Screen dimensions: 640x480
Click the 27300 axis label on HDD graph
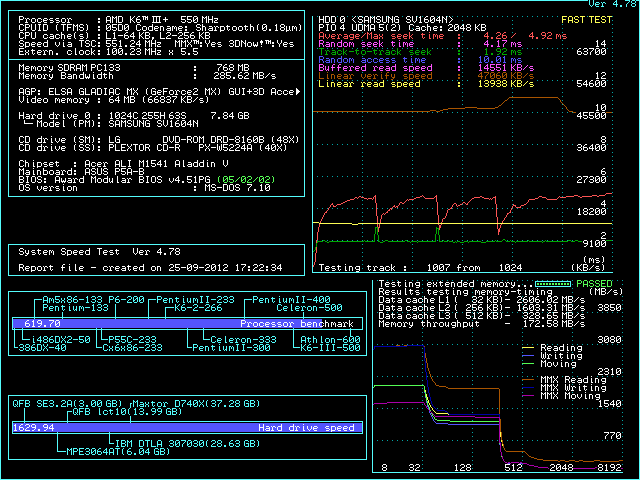[x=591, y=180]
